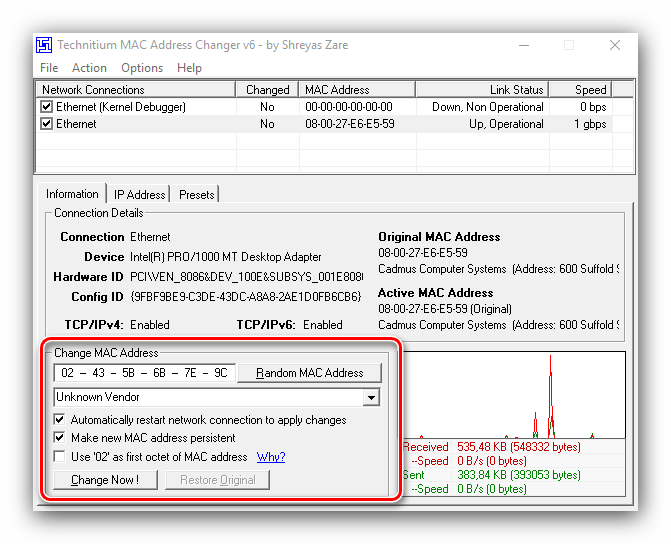Viewport: 671px width, 544px height.
Task: Select the Information tab
Action: point(72,194)
